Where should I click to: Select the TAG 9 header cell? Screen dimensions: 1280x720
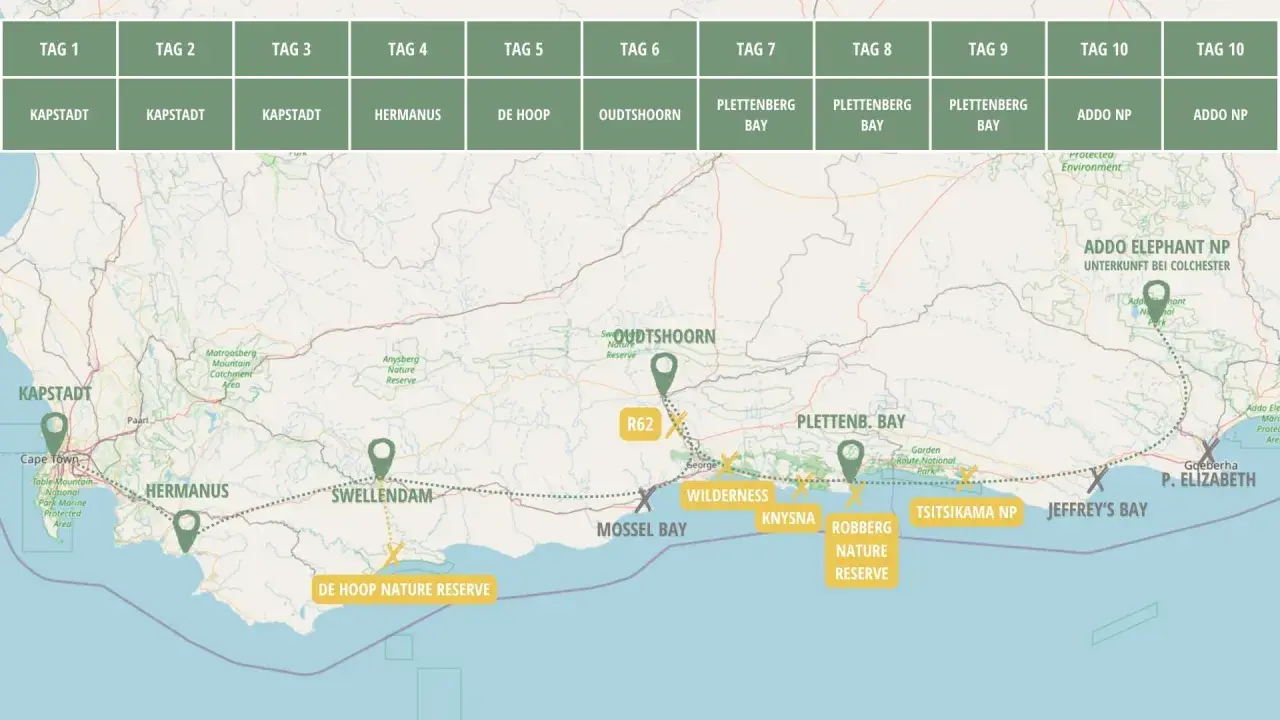(x=988, y=49)
